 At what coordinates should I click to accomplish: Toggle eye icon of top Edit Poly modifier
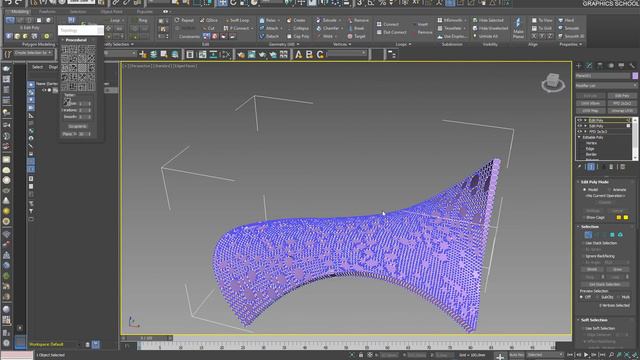click(x=580, y=120)
